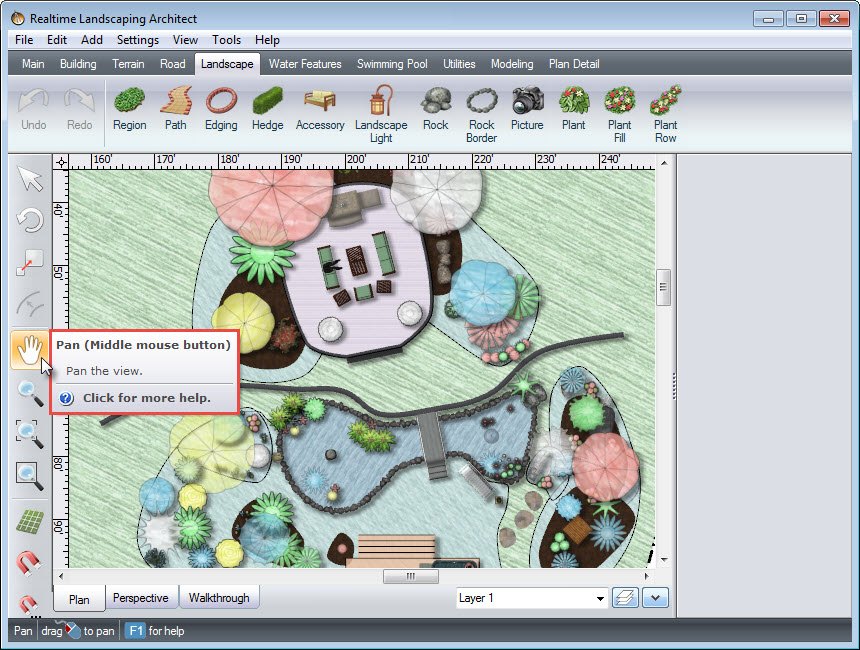Select the Plant Row tool
Screen dimensions: 860x650
point(665,114)
